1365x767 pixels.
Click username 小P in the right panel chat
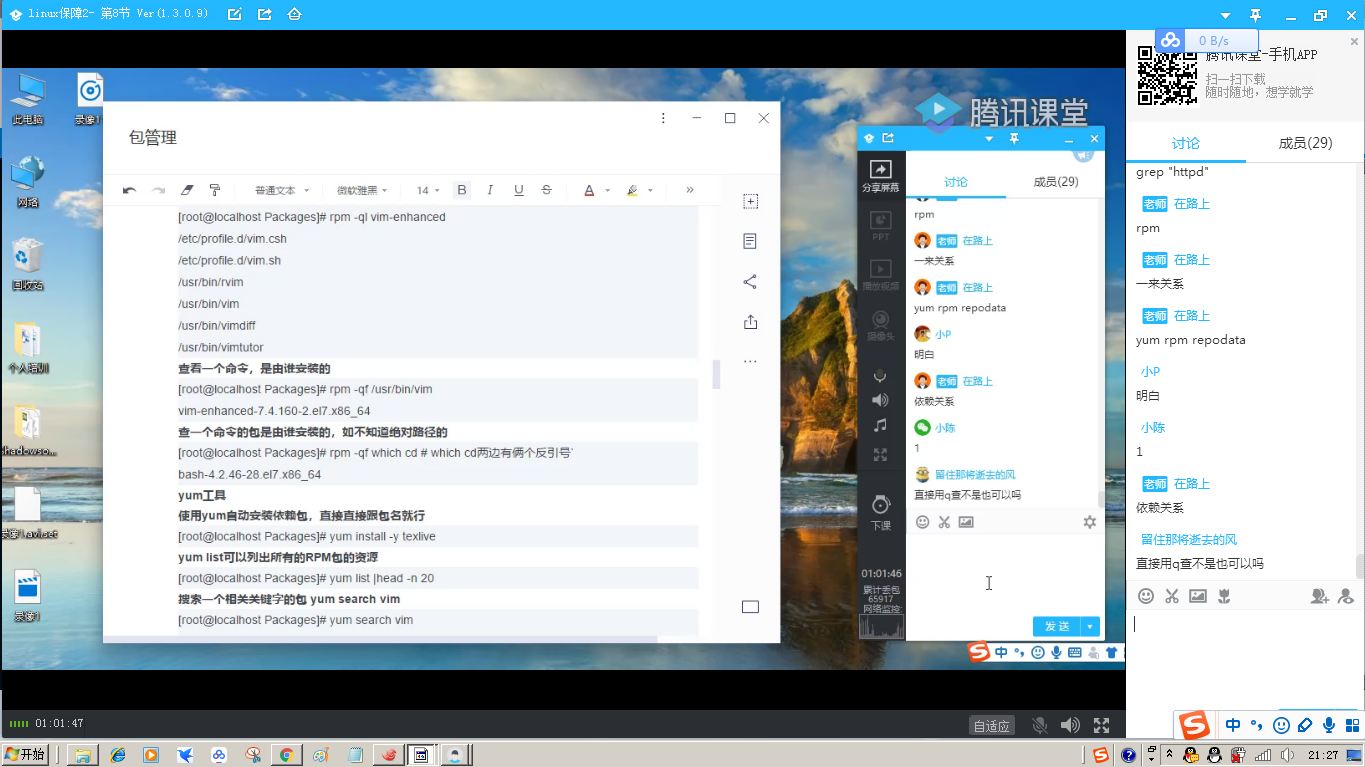pyautogui.click(x=1150, y=371)
